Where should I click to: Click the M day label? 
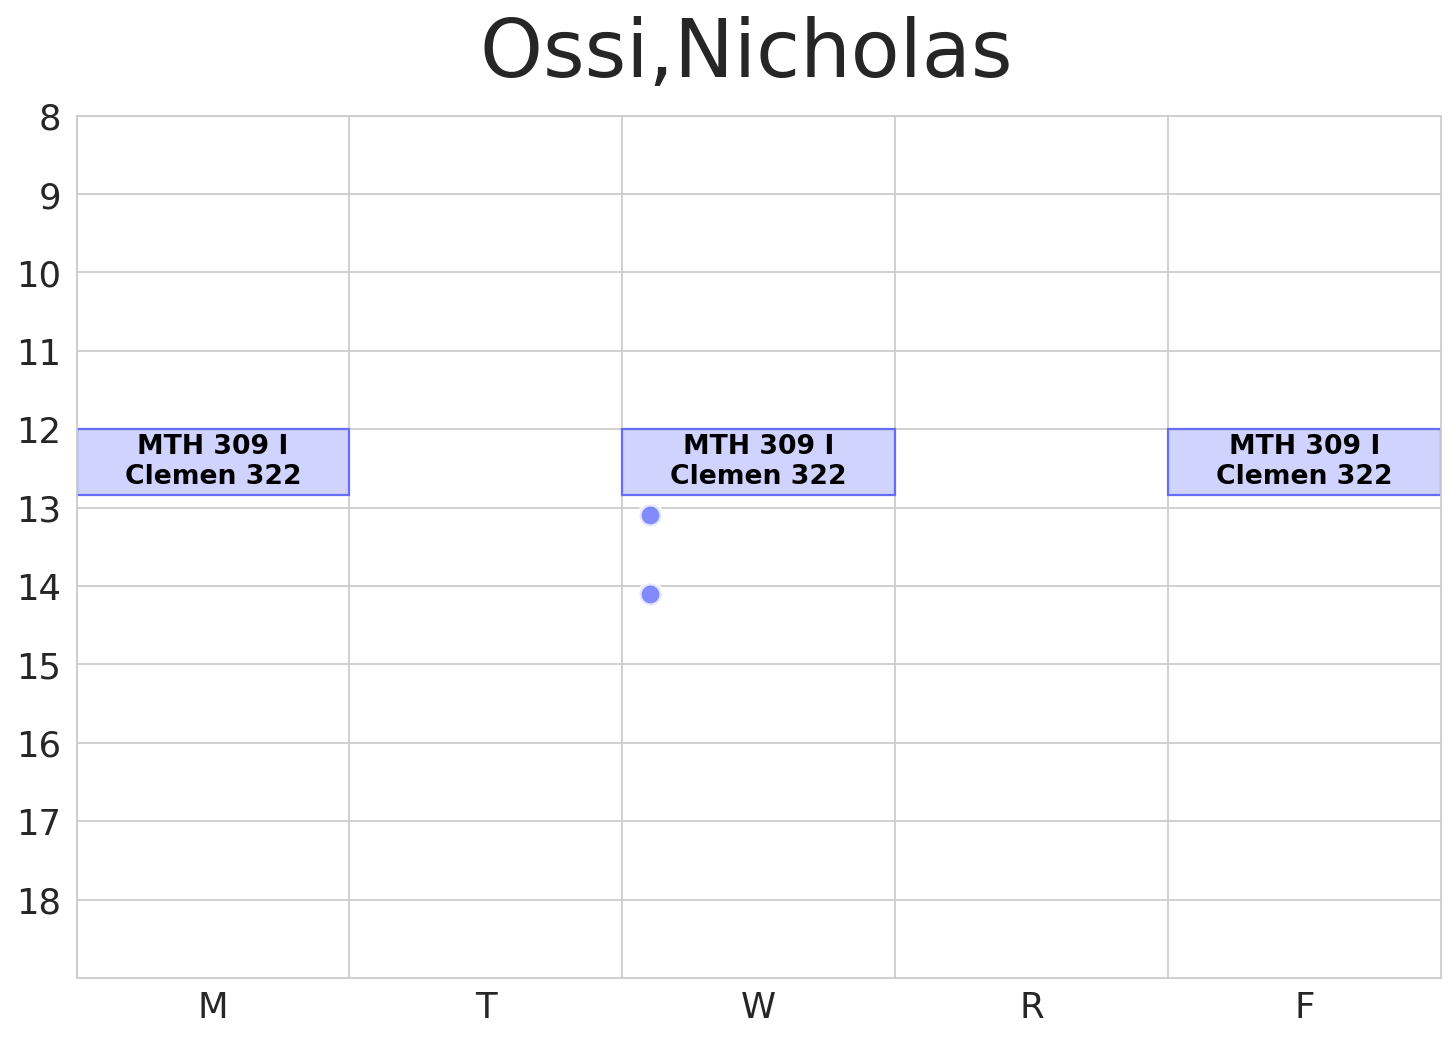tap(213, 1006)
